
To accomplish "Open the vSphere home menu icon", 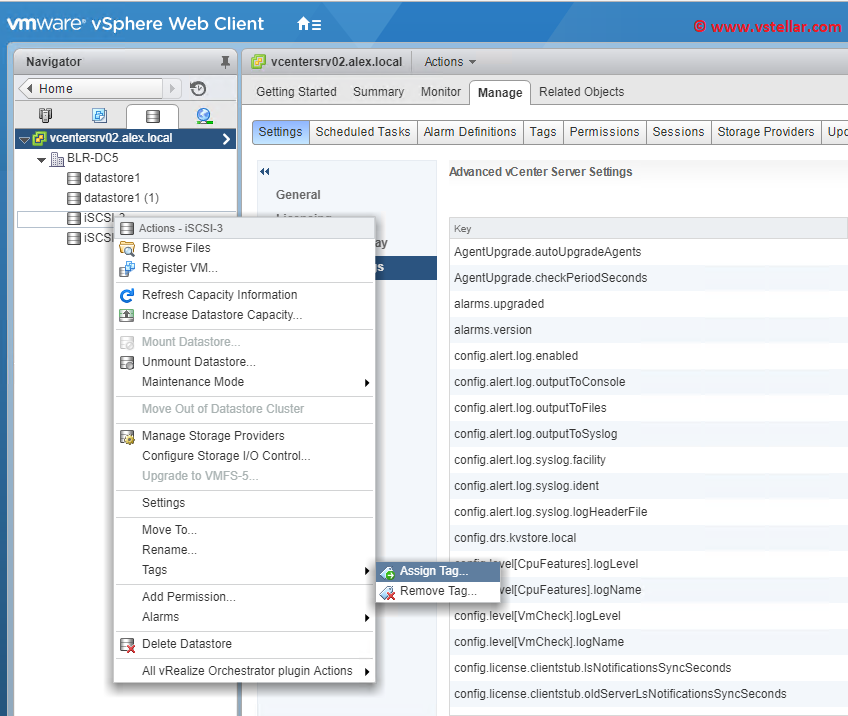I will (x=309, y=24).
